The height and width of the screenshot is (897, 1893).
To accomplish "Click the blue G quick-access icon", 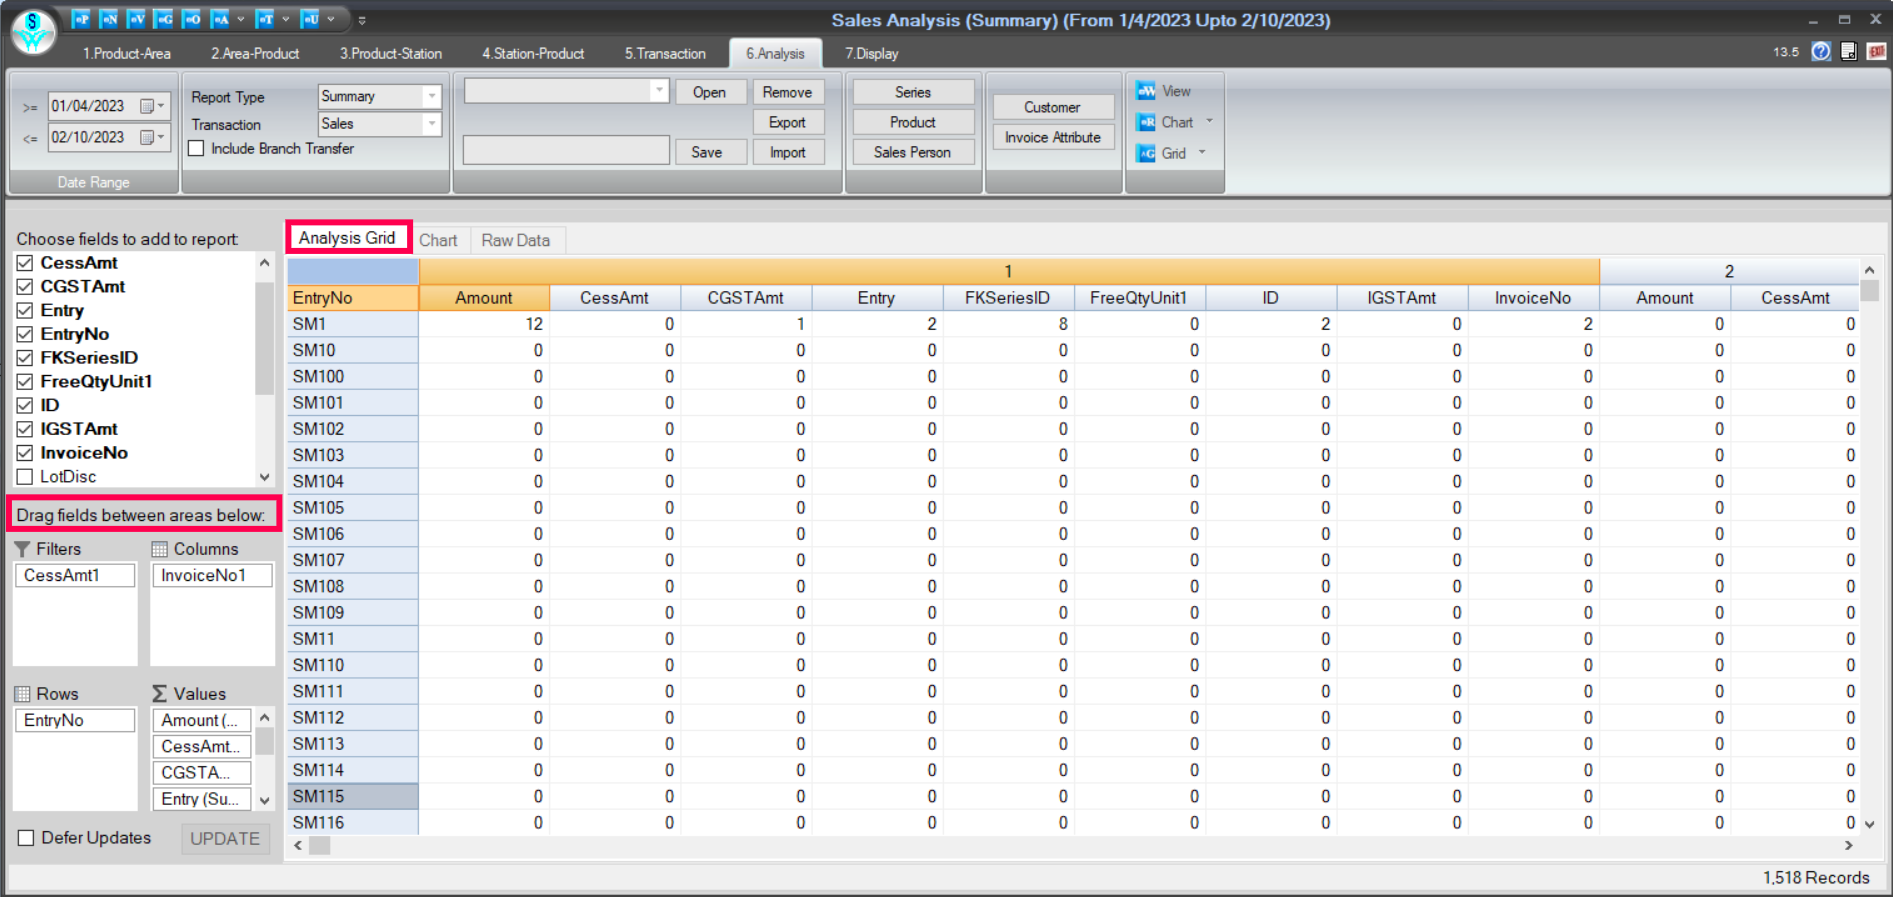I will [x=165, y=19].
